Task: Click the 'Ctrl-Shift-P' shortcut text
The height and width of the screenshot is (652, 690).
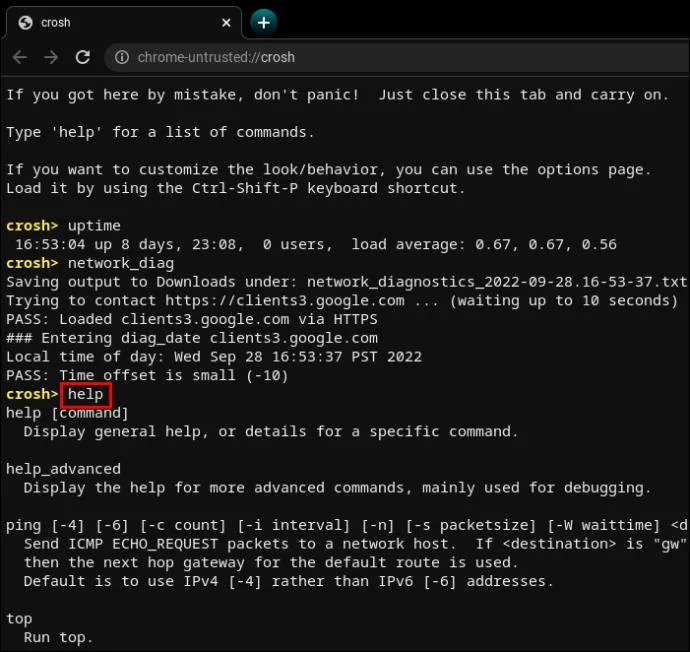Action: point(245,188)
